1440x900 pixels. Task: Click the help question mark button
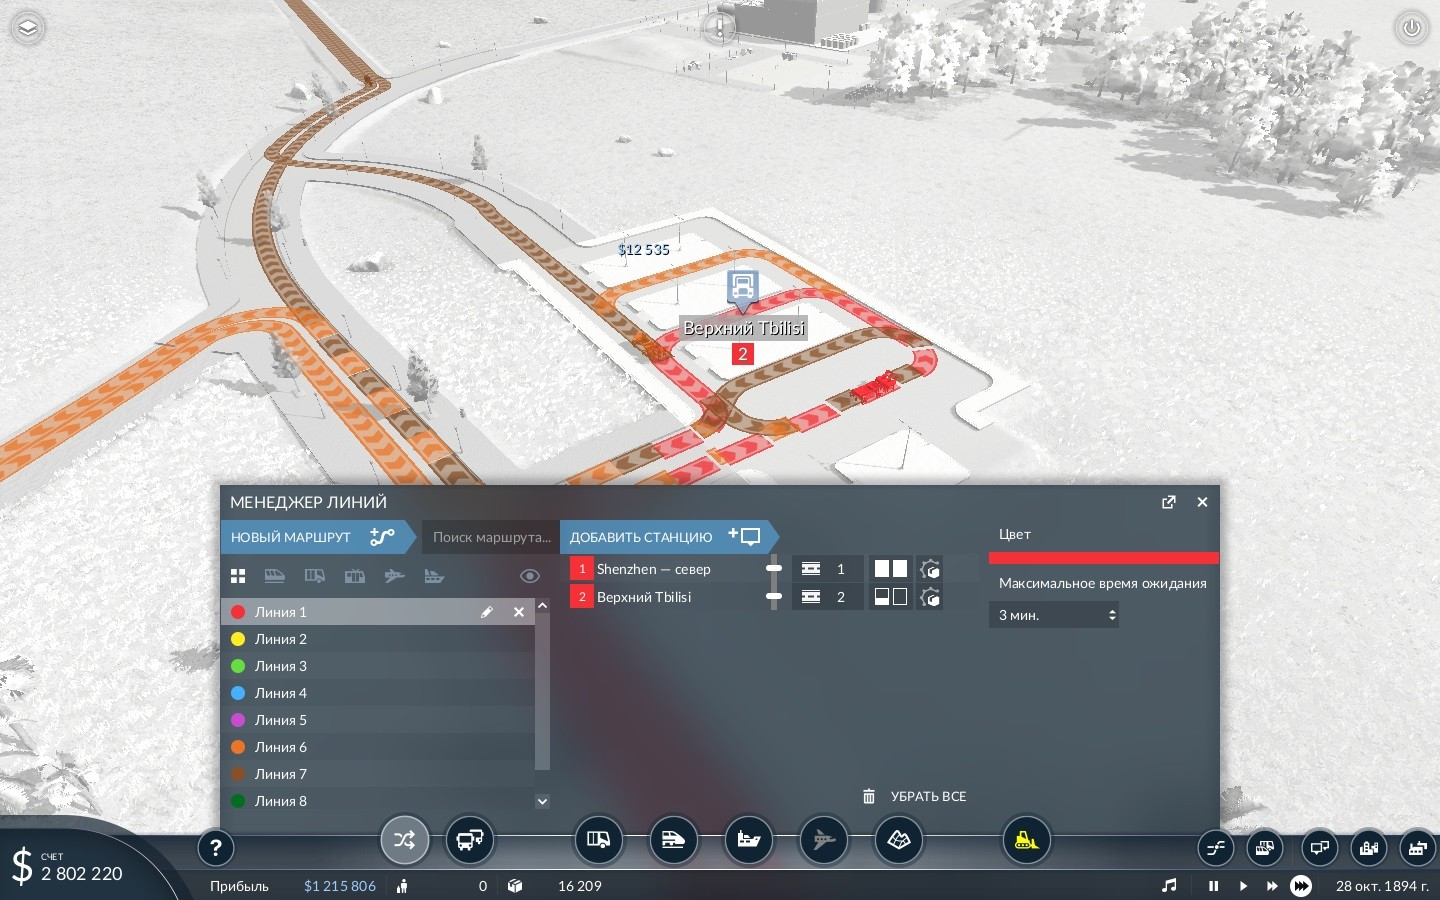click(x=215, y=848)
